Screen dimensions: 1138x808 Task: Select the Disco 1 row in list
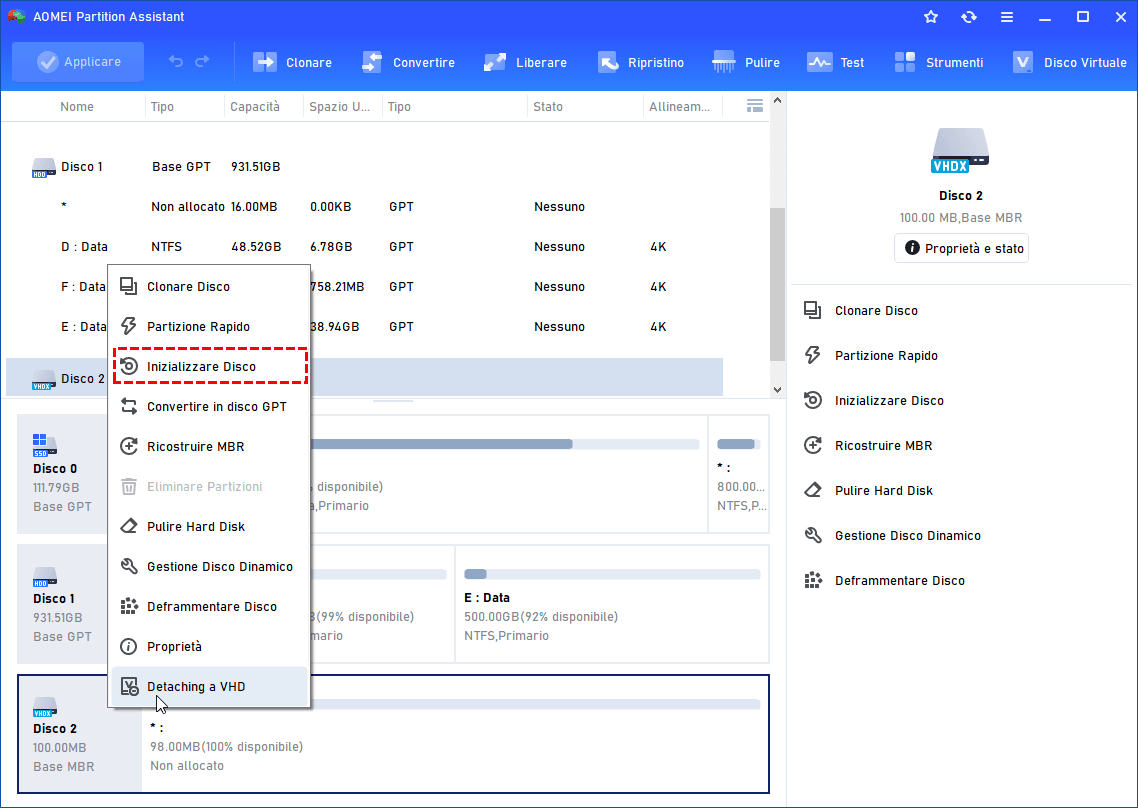pos(364,167)
